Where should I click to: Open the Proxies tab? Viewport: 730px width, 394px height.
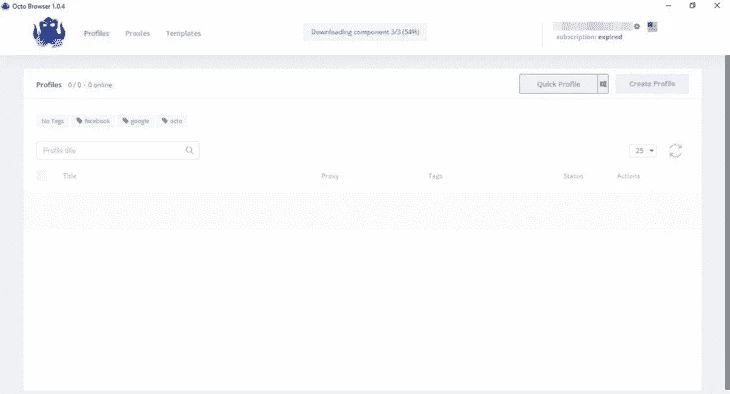tap(137, 34)
